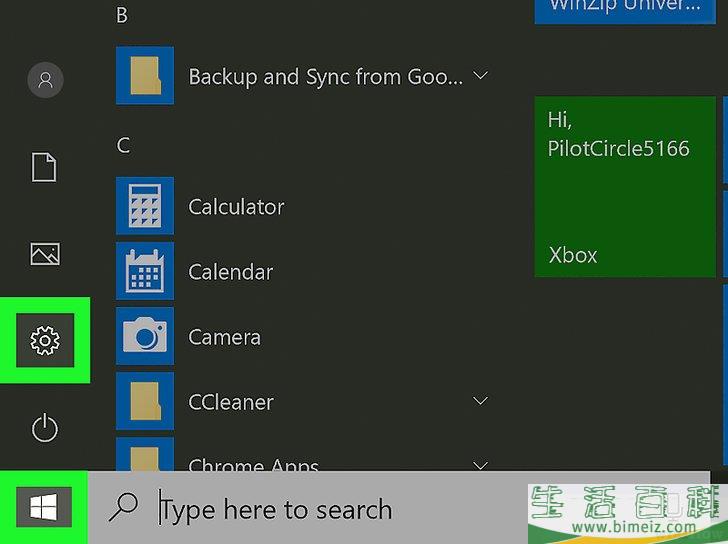The image size is (728, 544).
Task: Launch Calendar from its icon
Action: [x=145, y=271]
